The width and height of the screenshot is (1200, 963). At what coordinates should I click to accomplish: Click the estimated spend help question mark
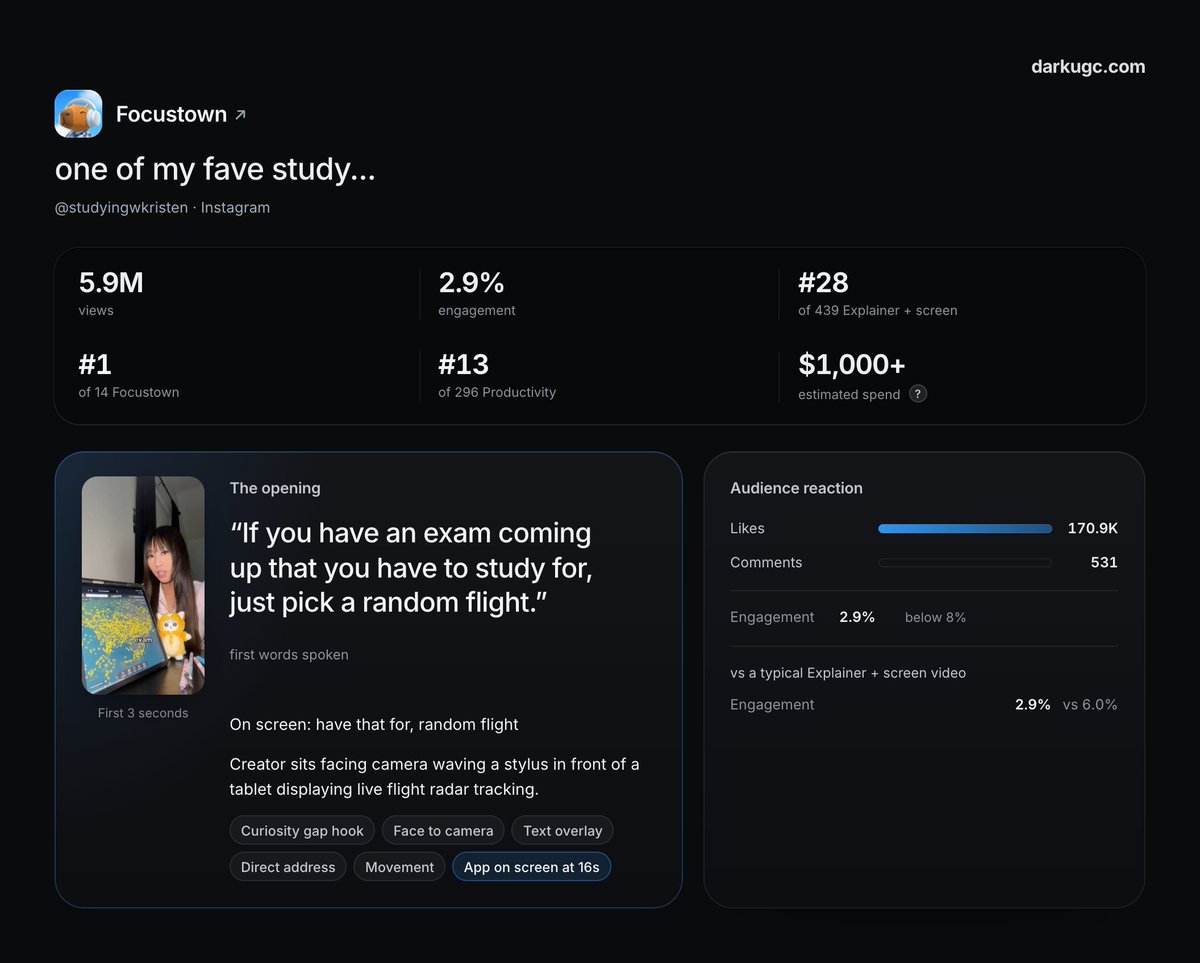point(918,394)
